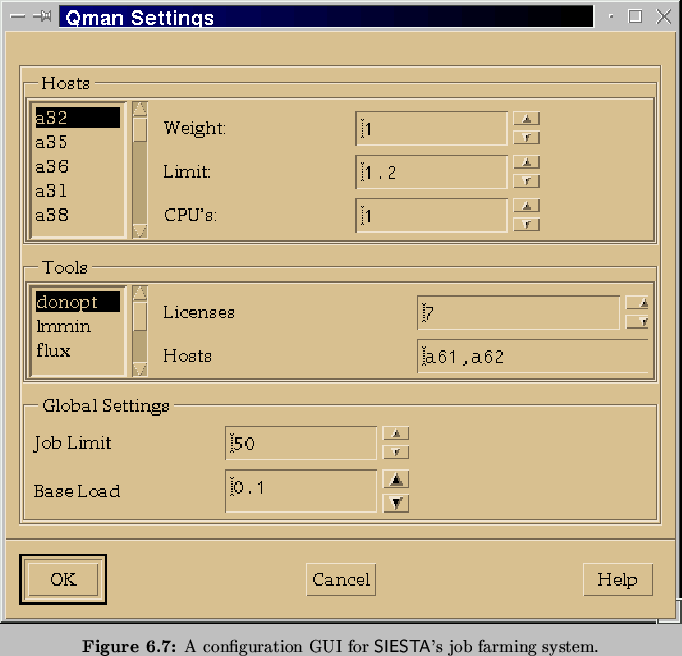Click the Tools list scrollbar thumb

(140, 316)
